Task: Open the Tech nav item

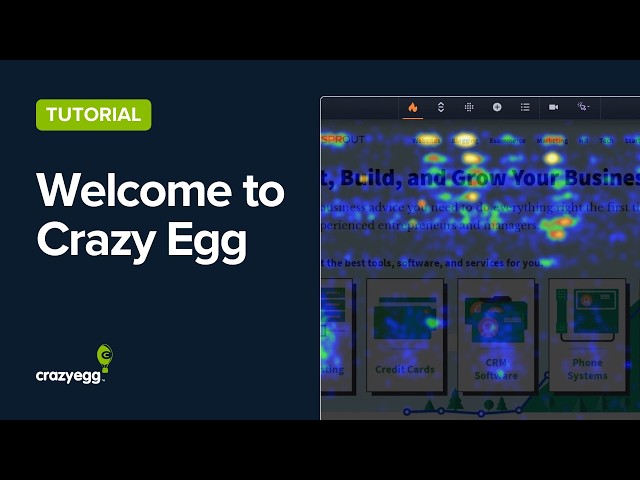Action: 606,141
